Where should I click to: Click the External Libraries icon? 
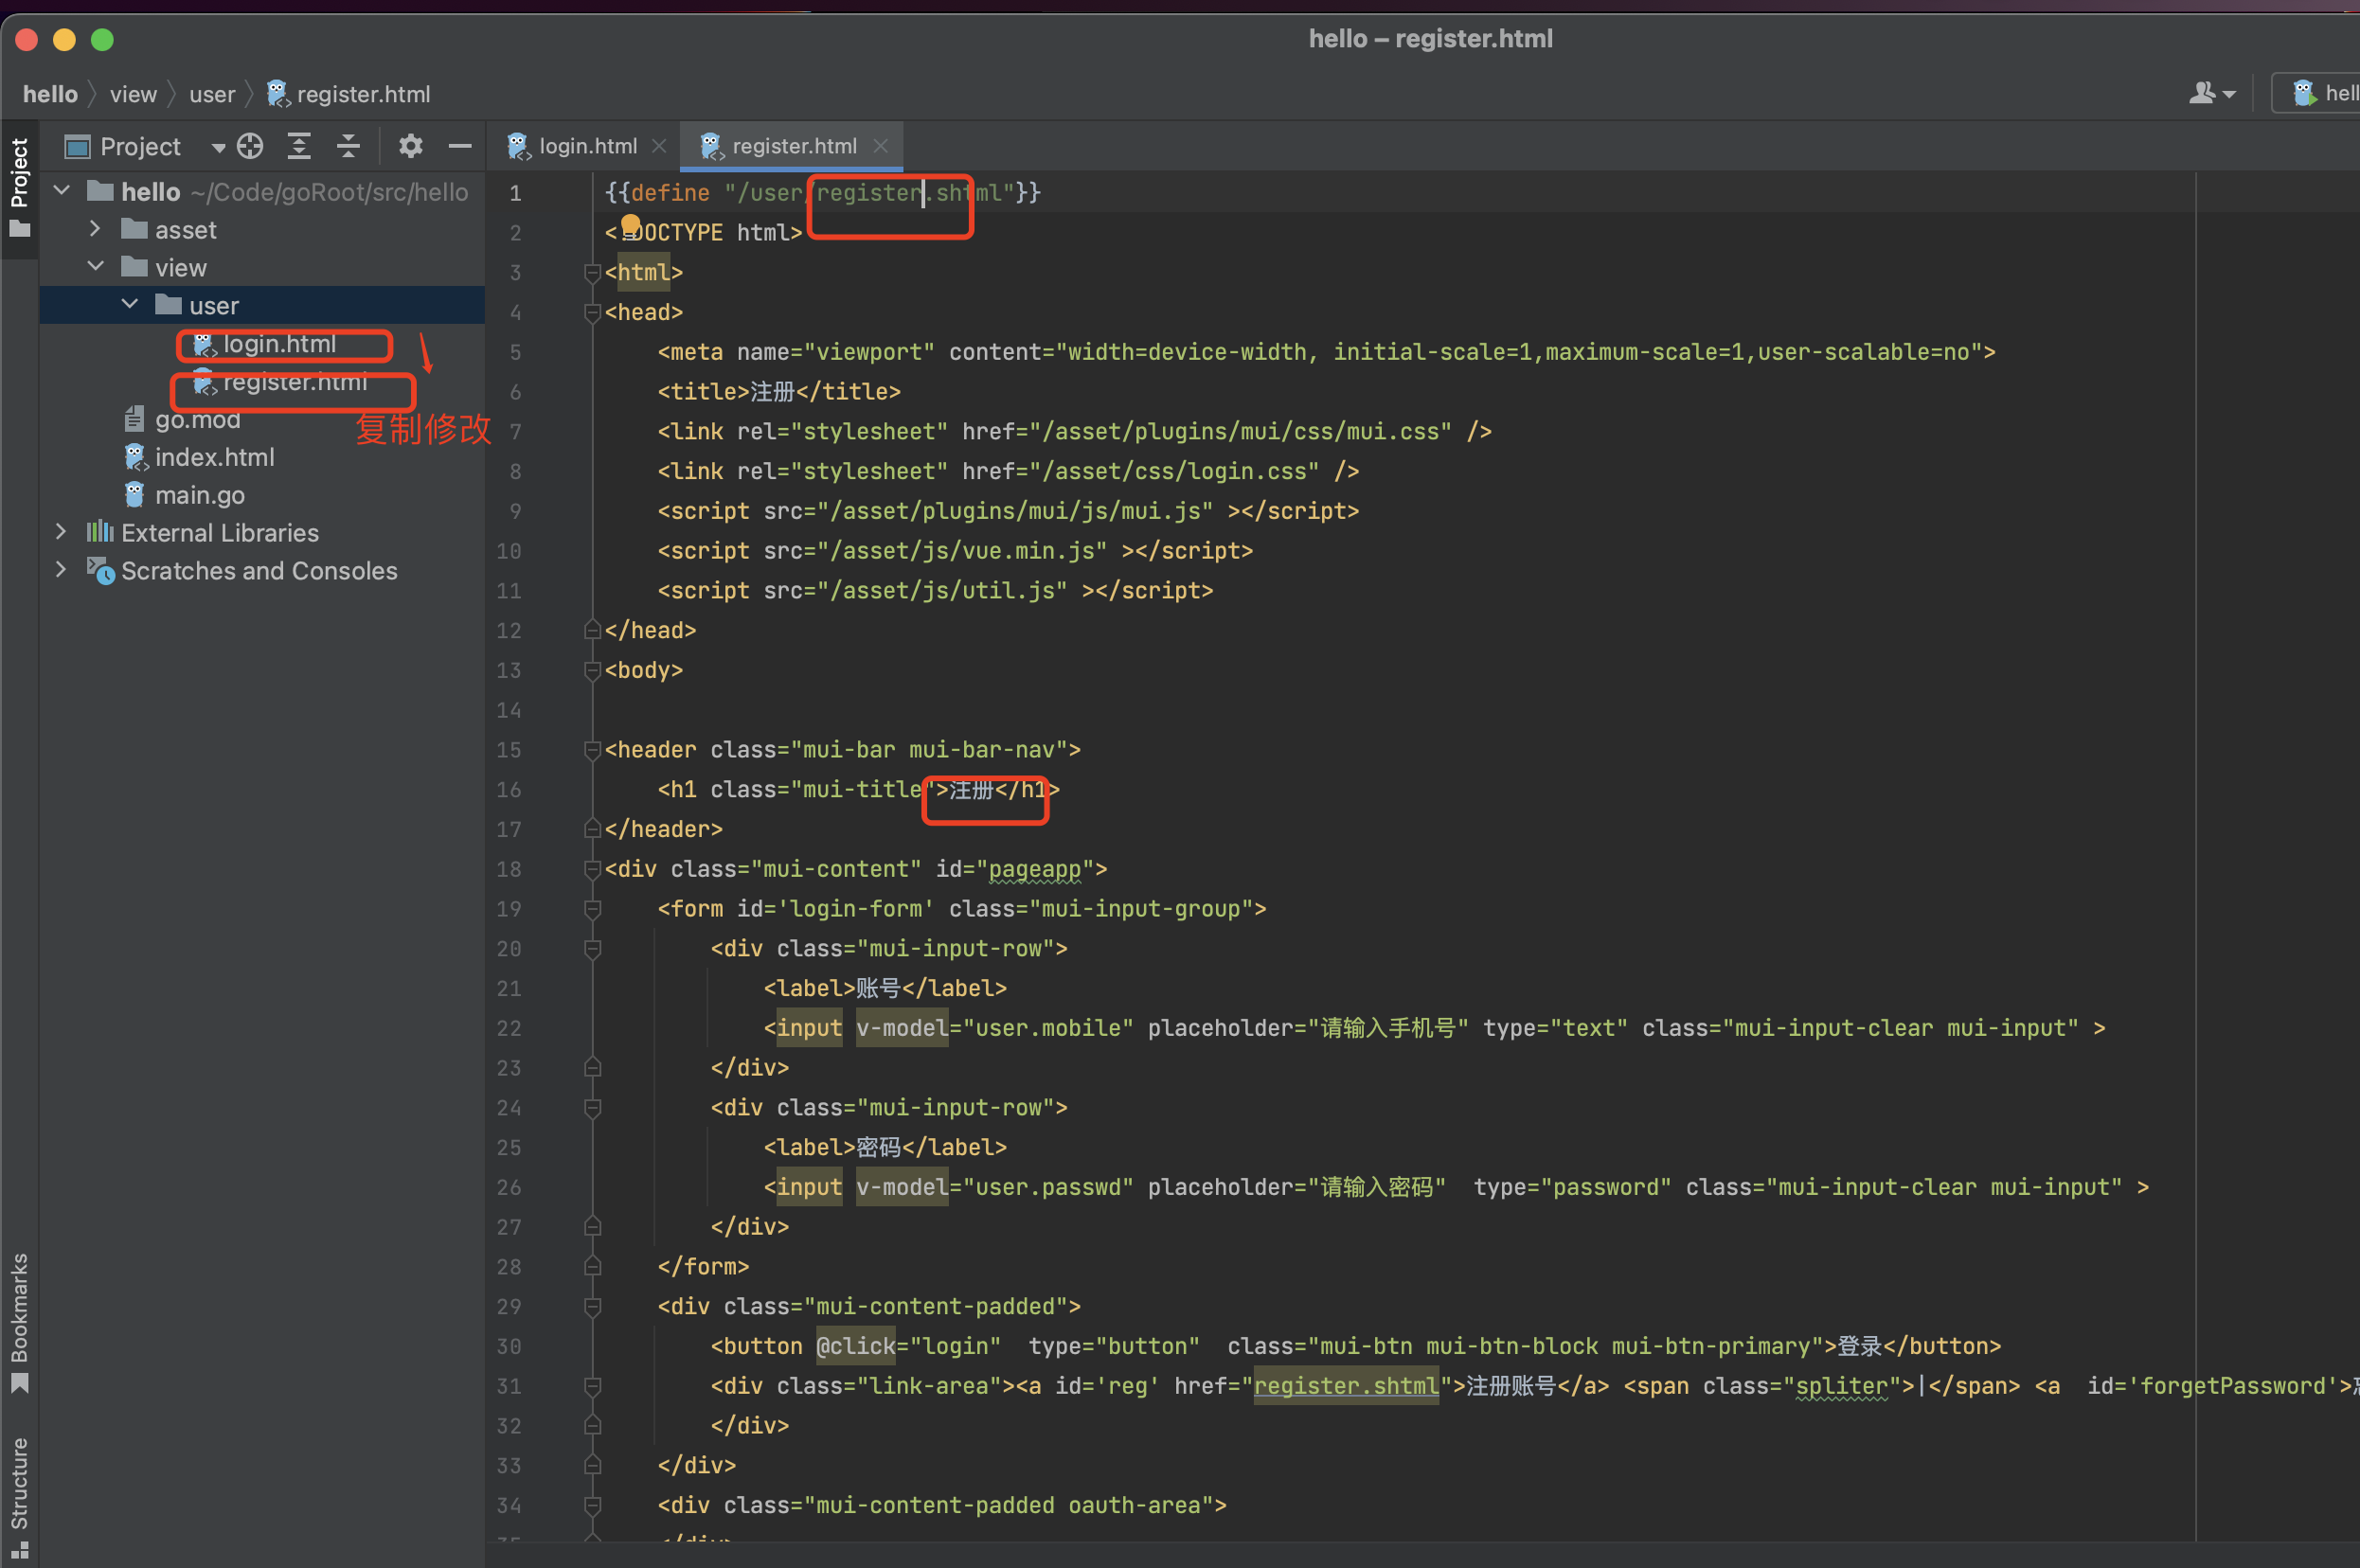(100, 532)
